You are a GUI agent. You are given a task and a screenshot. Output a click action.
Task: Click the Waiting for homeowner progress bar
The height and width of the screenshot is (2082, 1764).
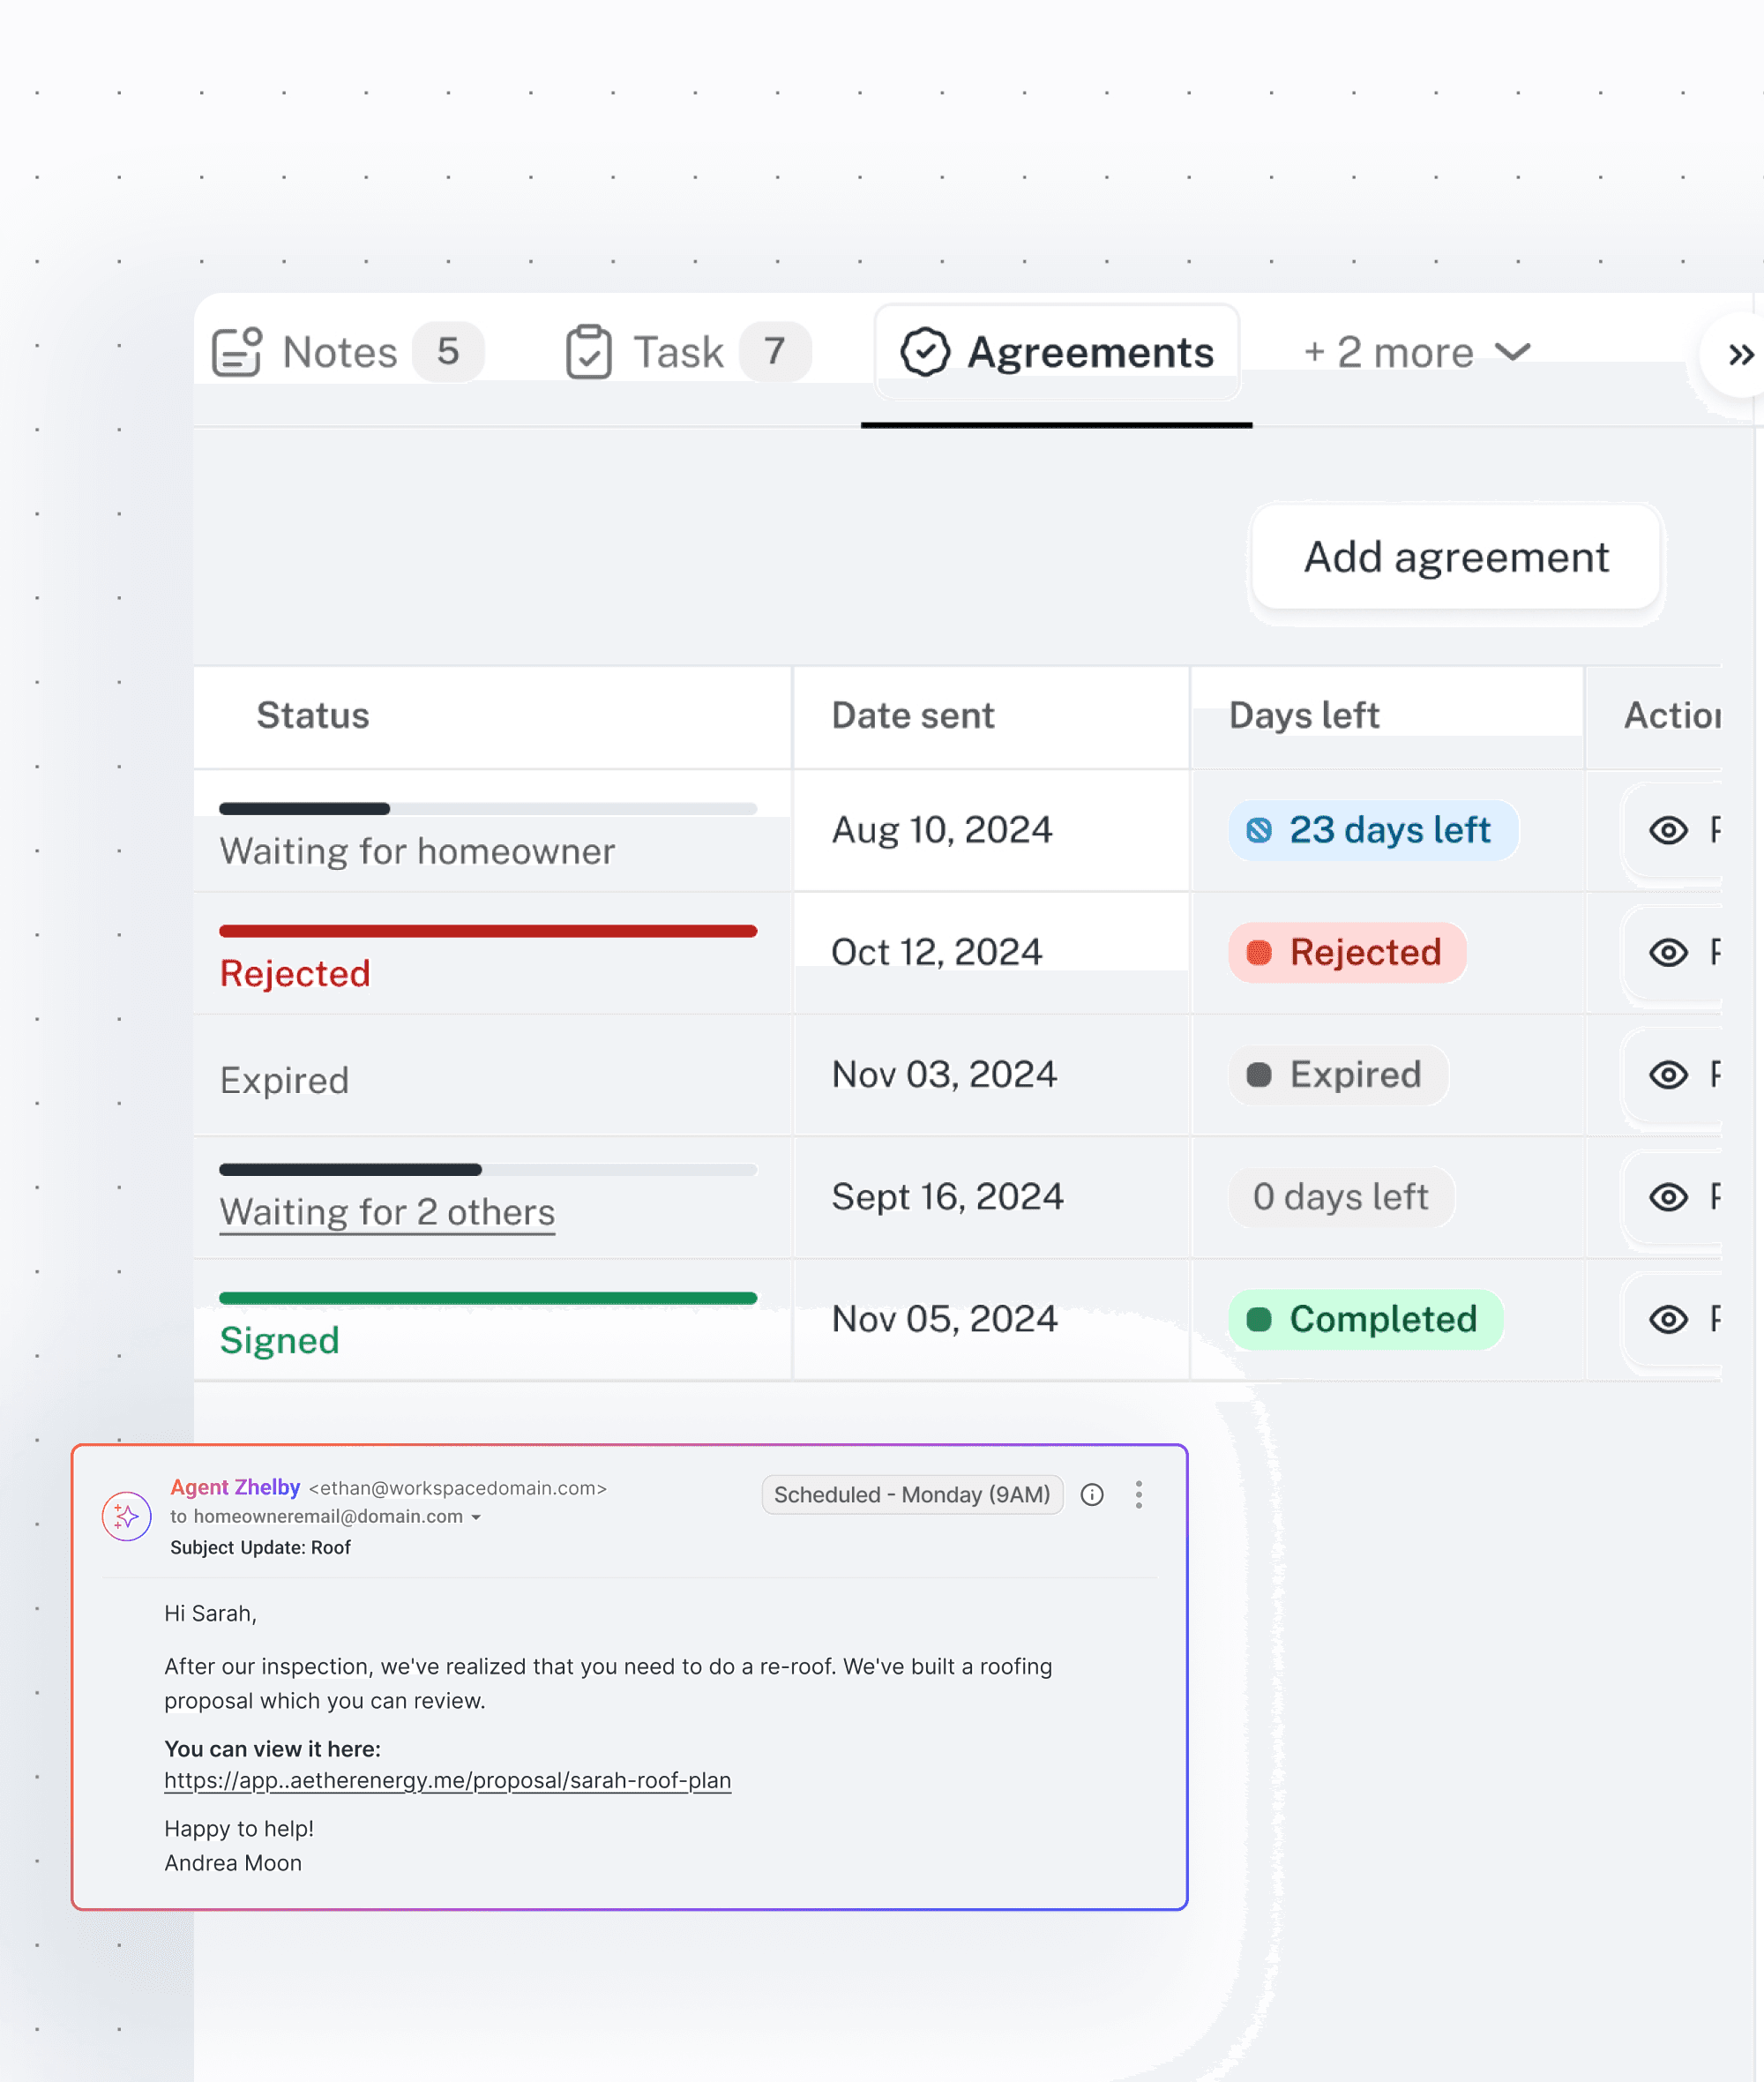tap(487, 808)
